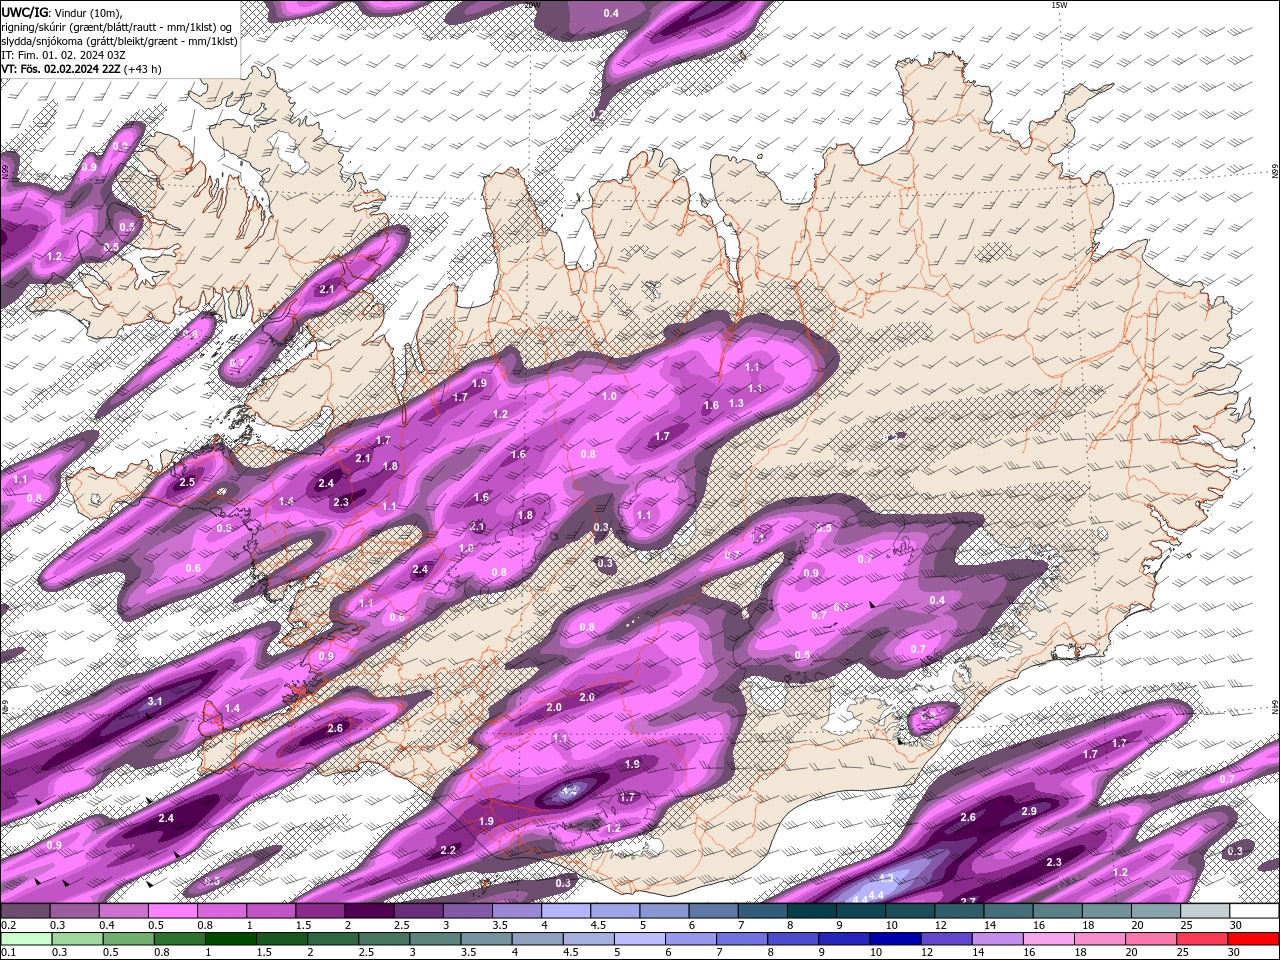
Task: Click the '3.1' precipitation value on the map
Action: (x=155, y=702)
